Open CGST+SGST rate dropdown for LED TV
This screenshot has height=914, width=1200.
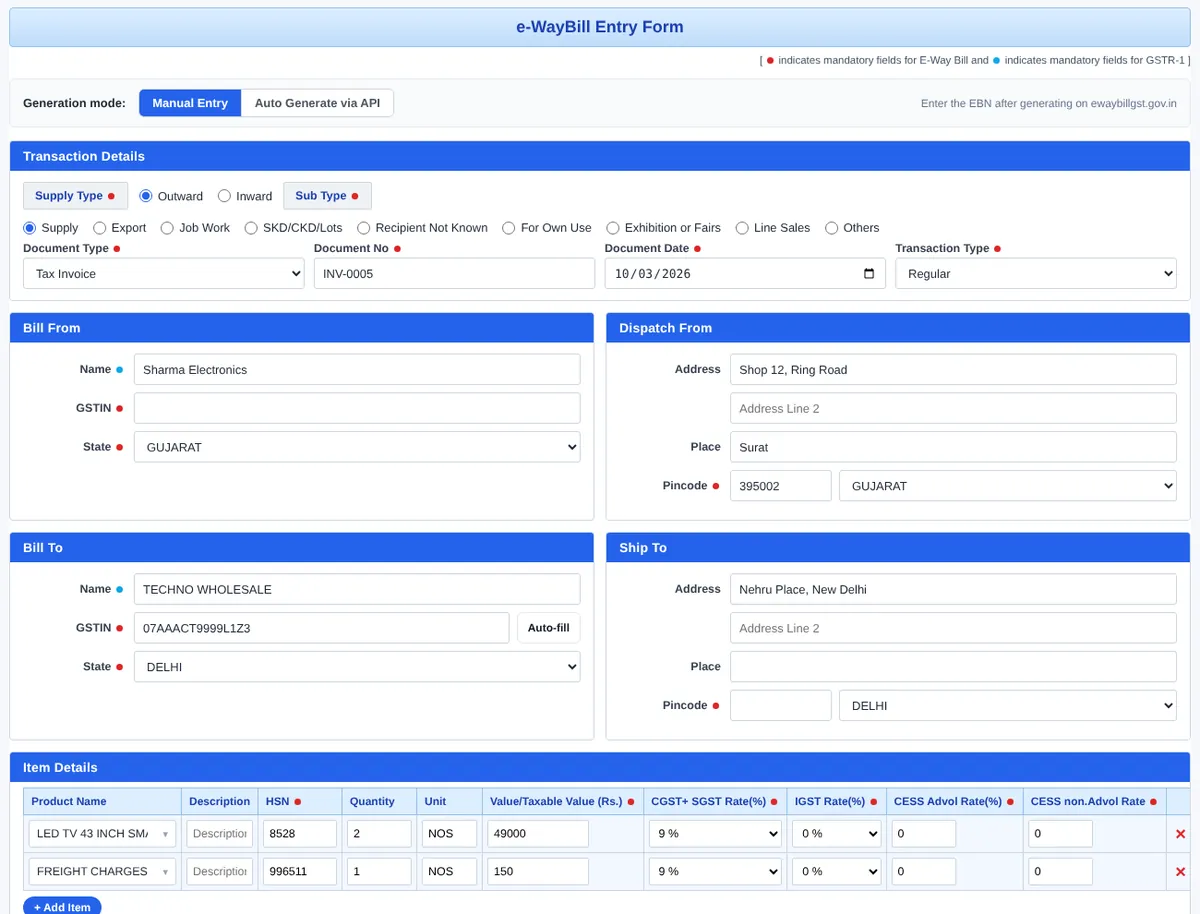click(715, 834)
